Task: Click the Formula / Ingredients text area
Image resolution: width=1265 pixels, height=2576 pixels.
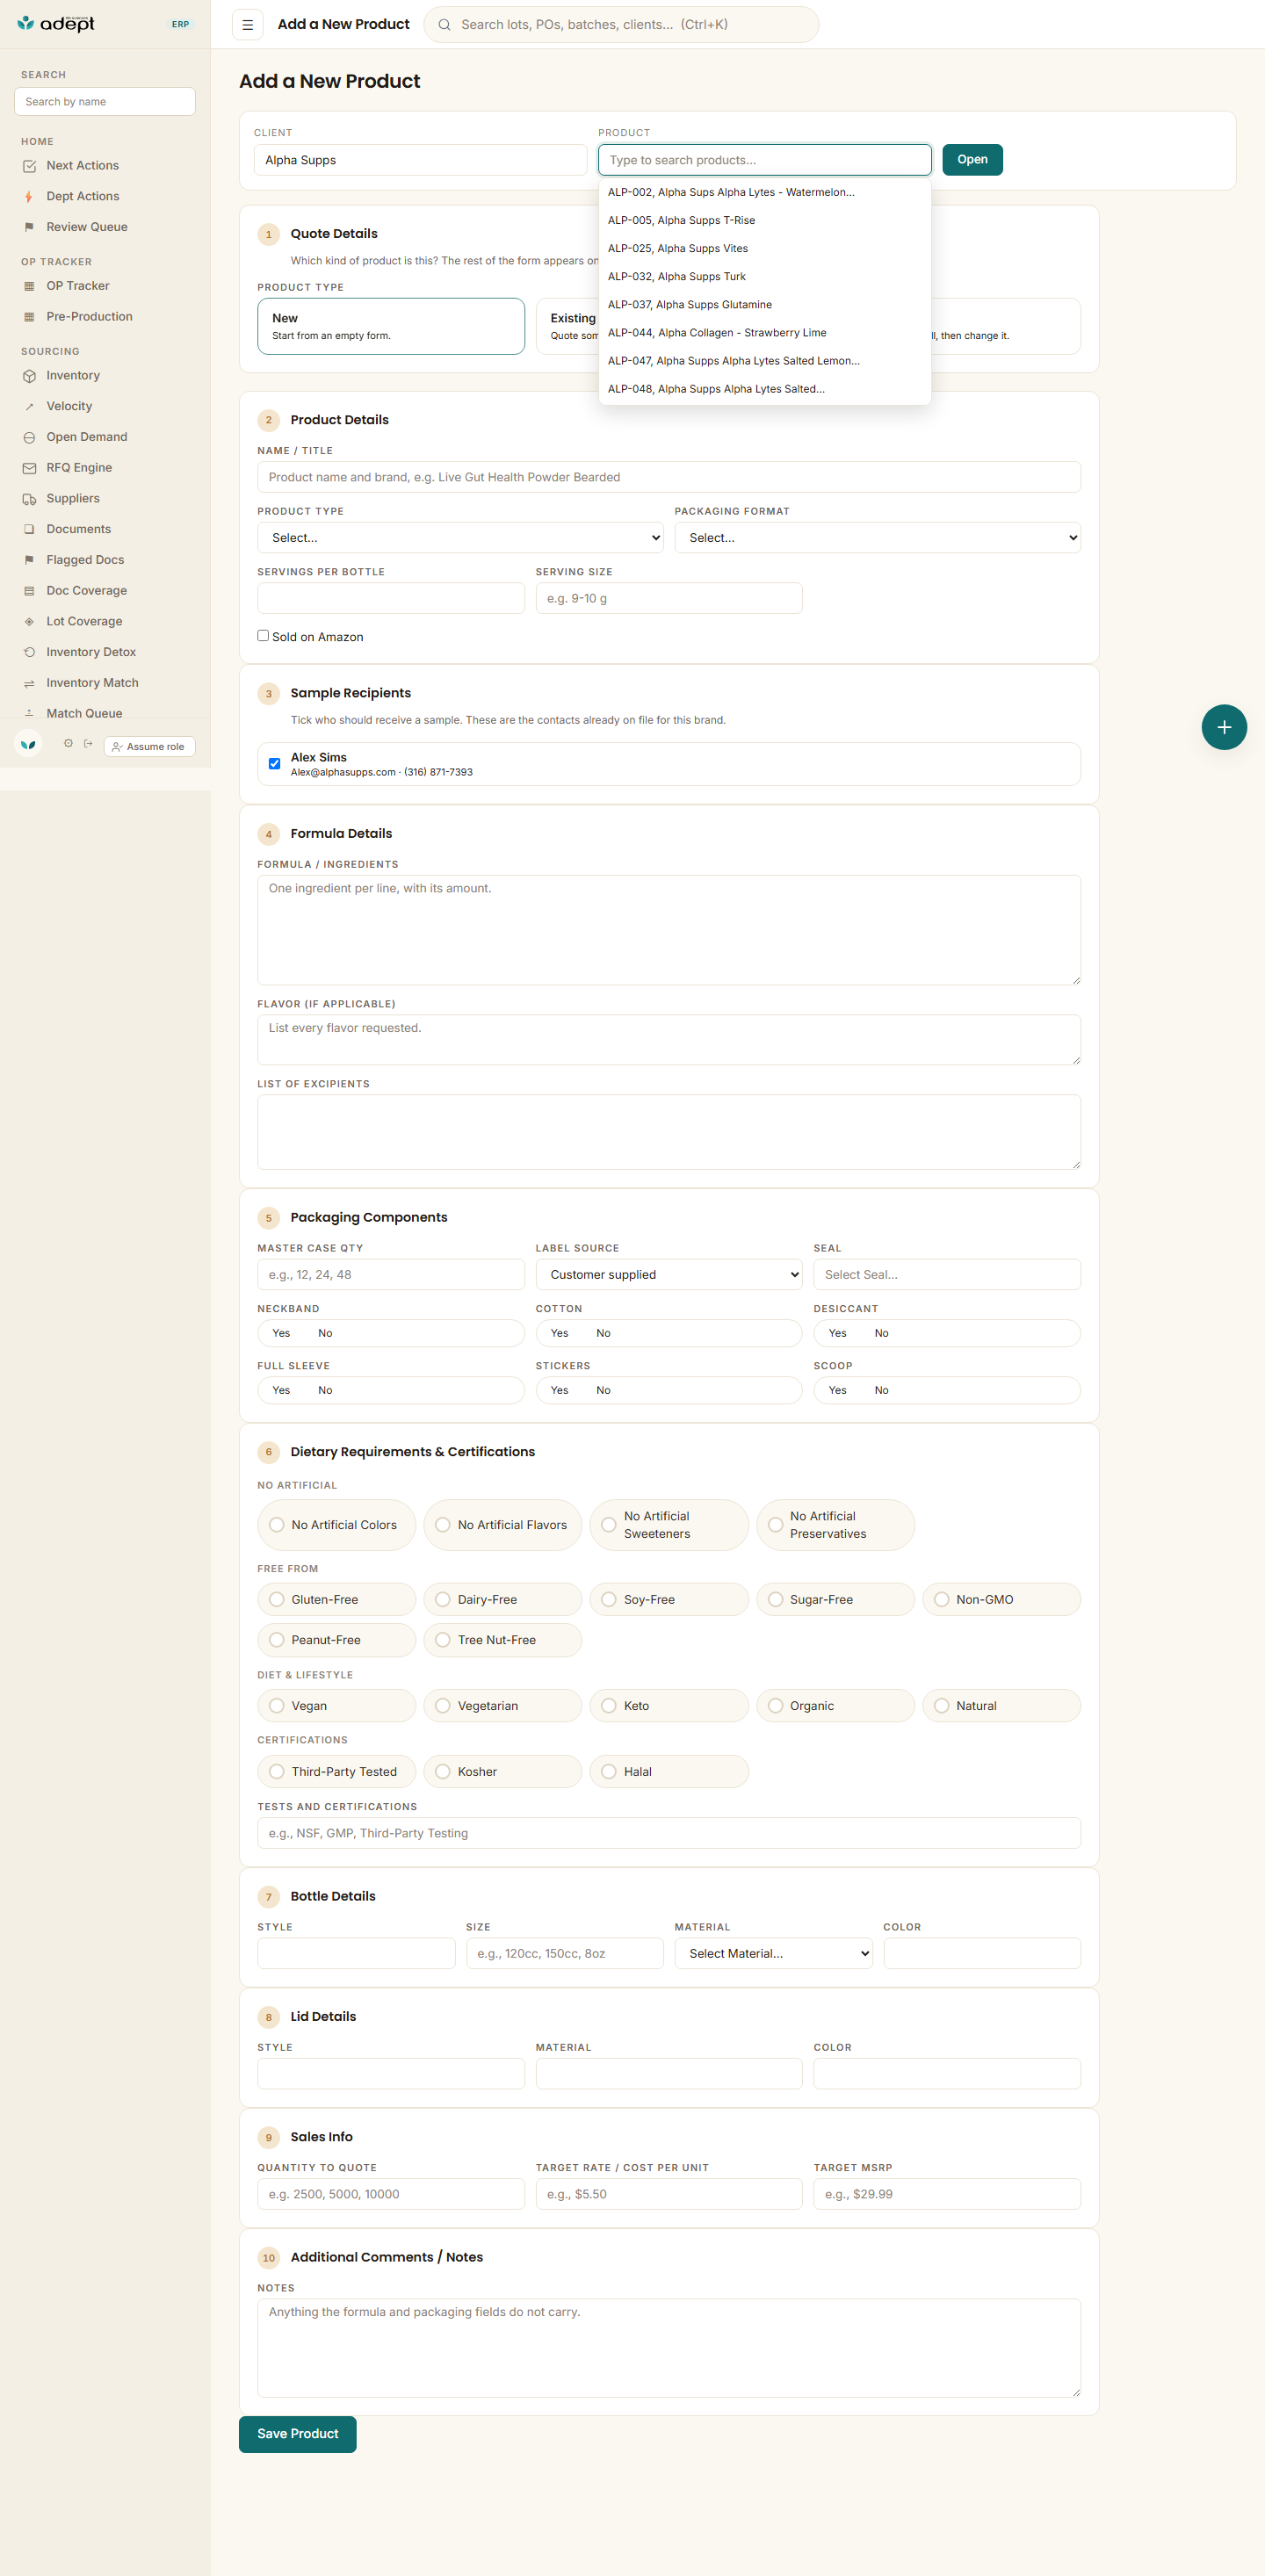Action: (669, 931)
